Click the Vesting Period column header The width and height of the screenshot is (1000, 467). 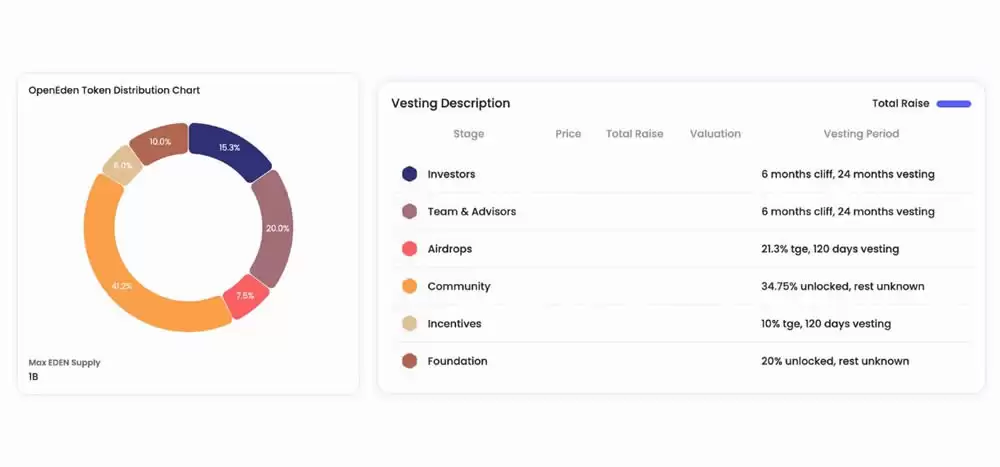tap(861, 134)
